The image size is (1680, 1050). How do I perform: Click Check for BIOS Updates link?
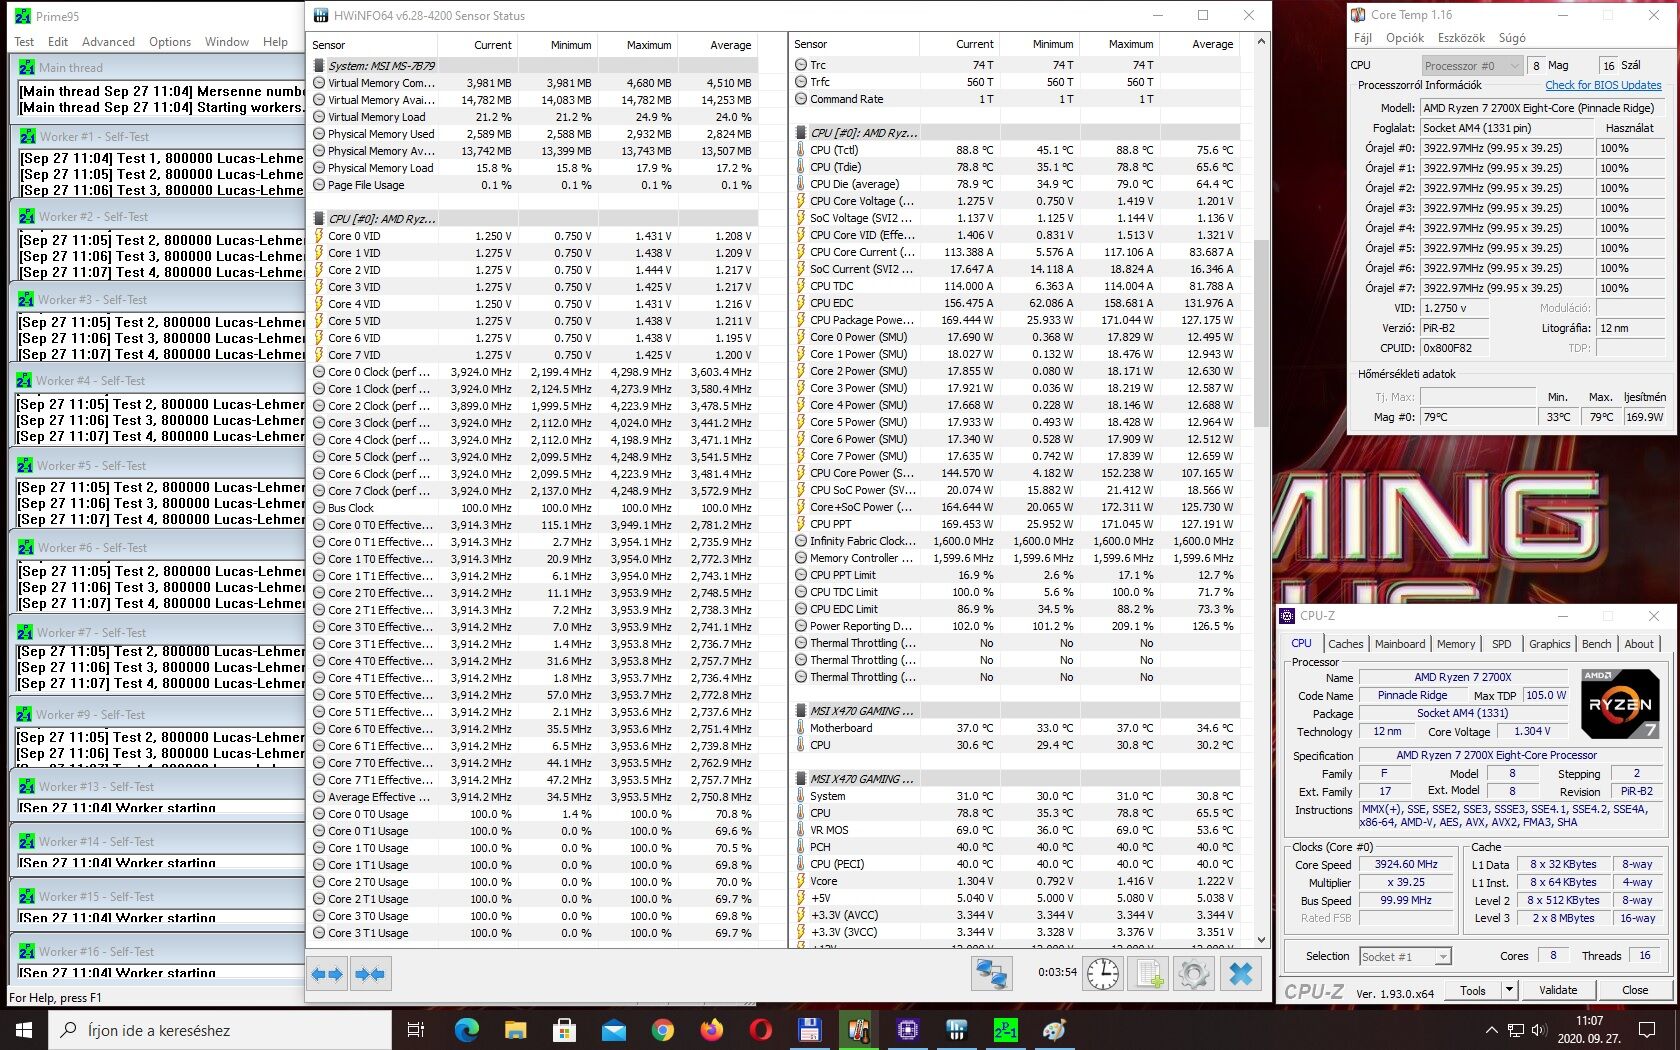(1603, 86)
